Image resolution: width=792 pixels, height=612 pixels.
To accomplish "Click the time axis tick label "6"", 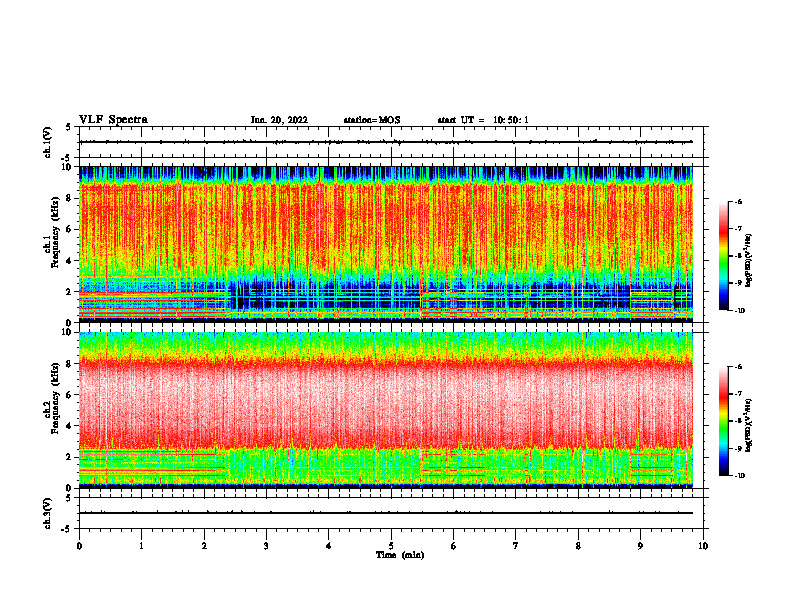I will (454, 546).
